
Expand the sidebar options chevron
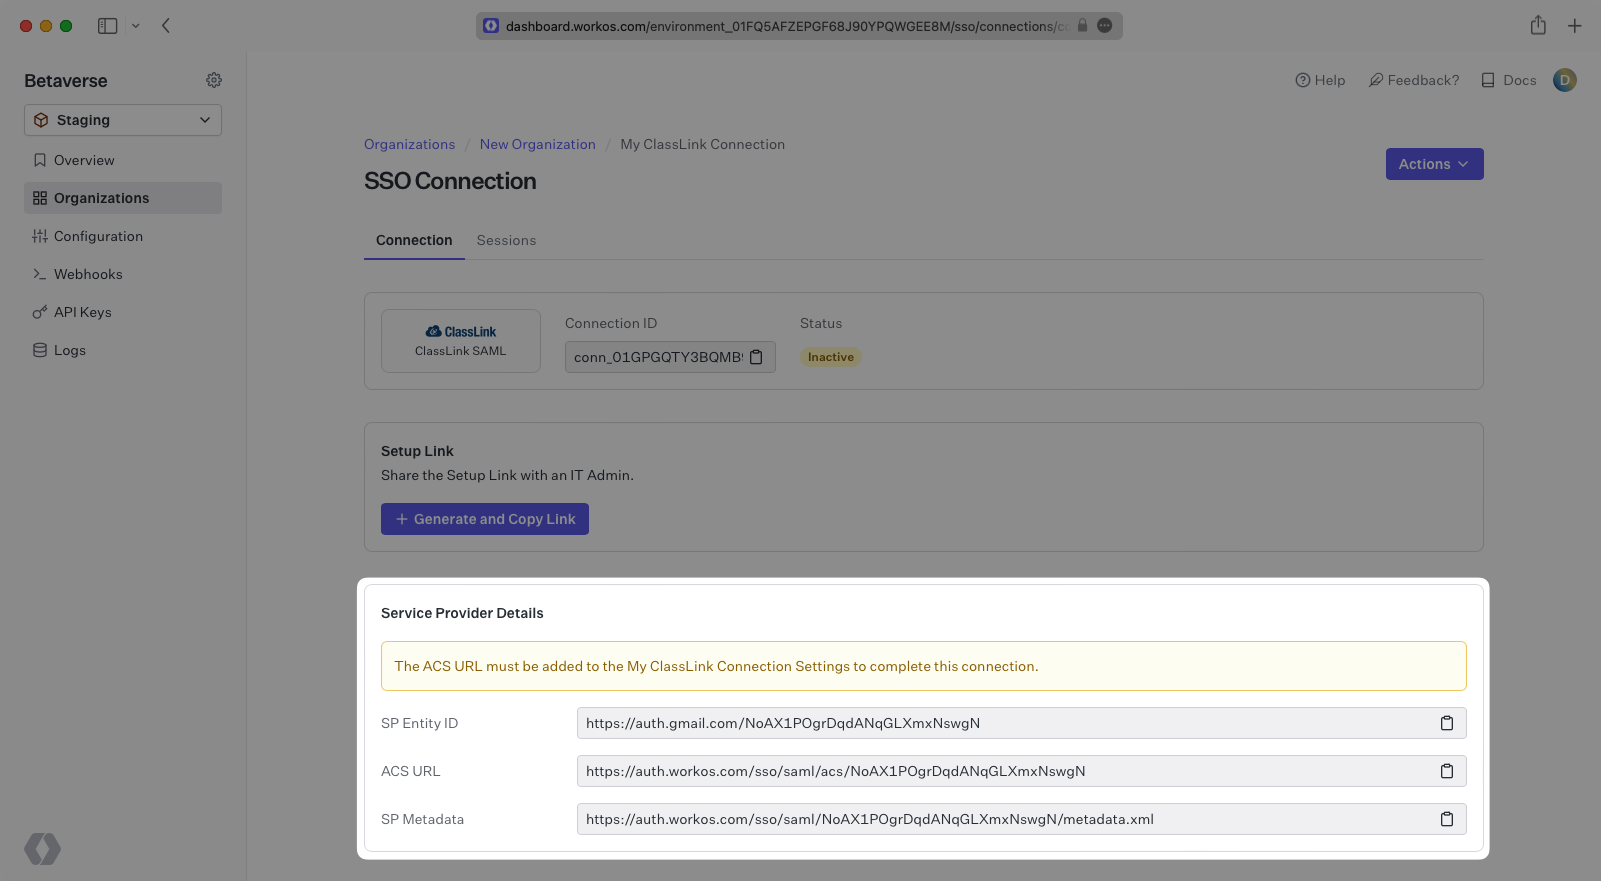pos(136,26)
